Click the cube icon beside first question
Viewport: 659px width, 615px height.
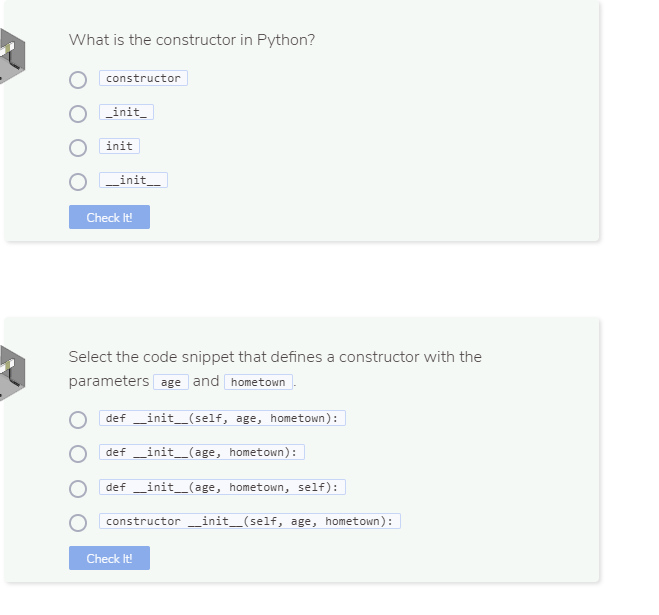coord(12,56)
